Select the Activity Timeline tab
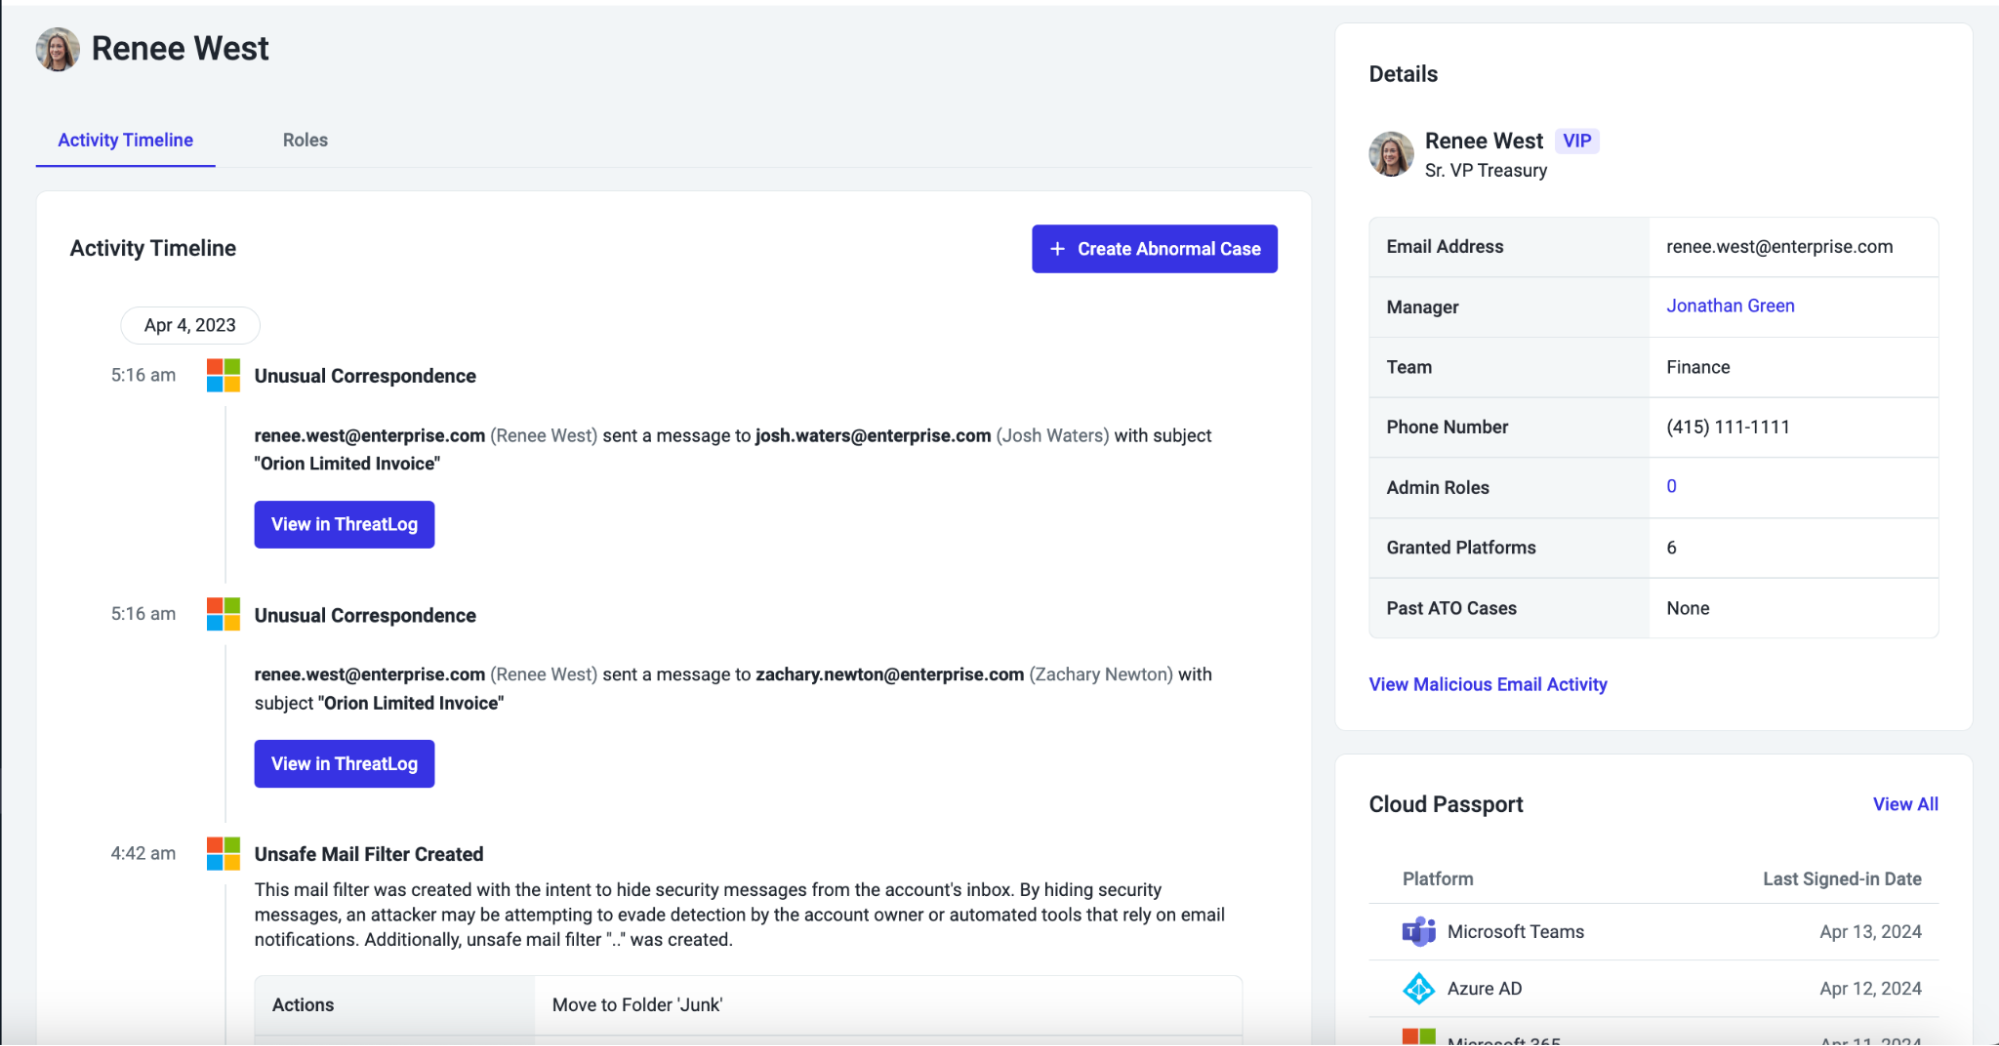The width and height of the screenshot is (1999, 1046). coord(125,140)
